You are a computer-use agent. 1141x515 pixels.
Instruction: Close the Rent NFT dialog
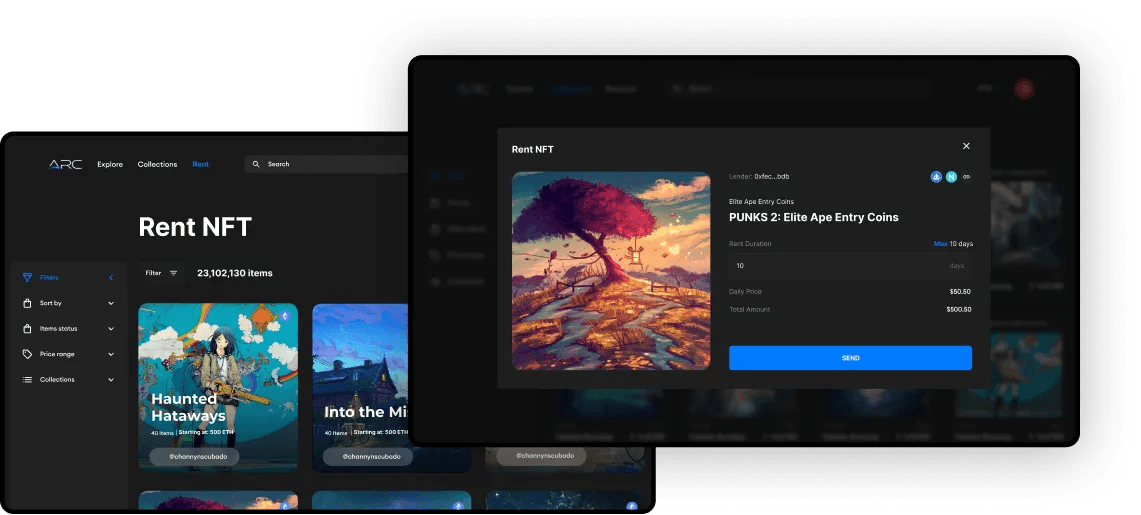click(966, 146)
